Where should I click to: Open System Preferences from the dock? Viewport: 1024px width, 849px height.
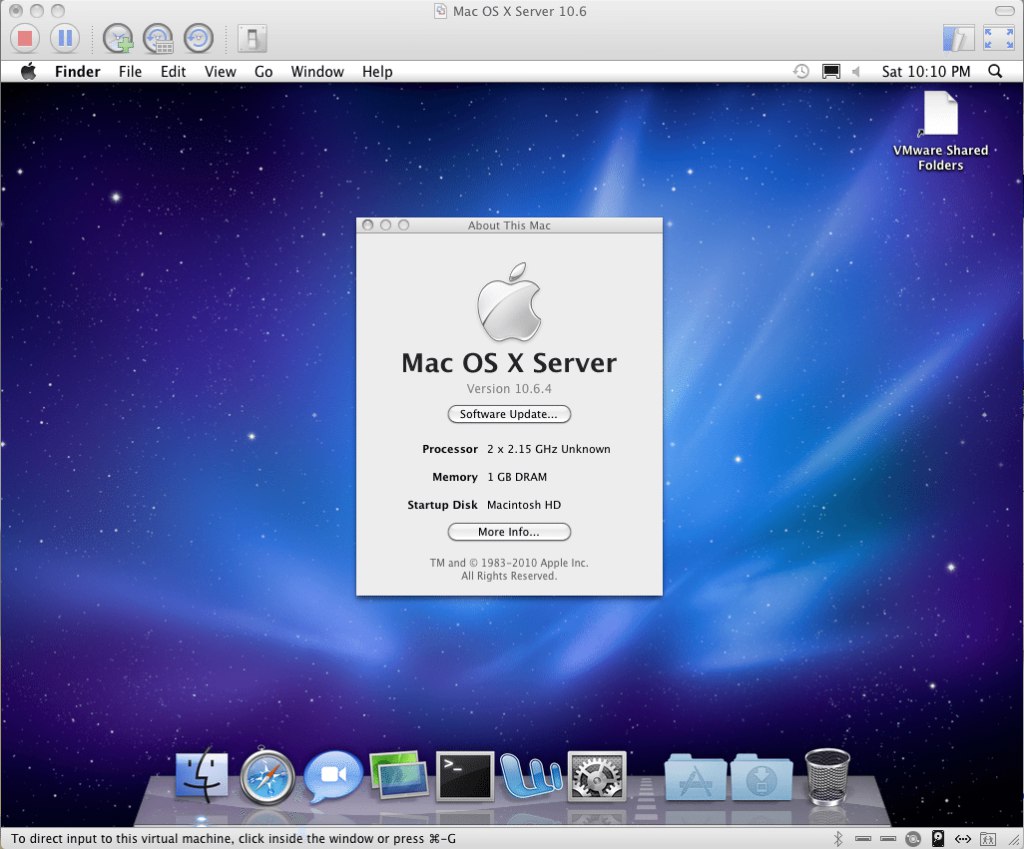[597, 776]
